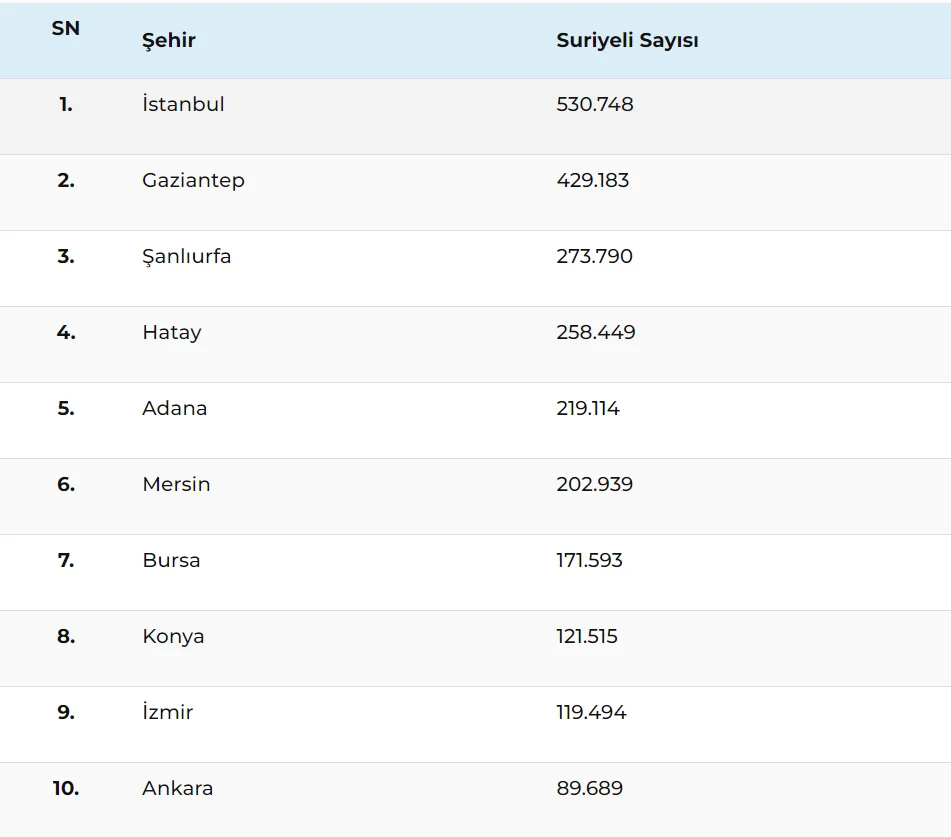This screenshot has width=951, height=837.
Task: Click the 171.593 figure for Bursa
Action: (589, 561)
